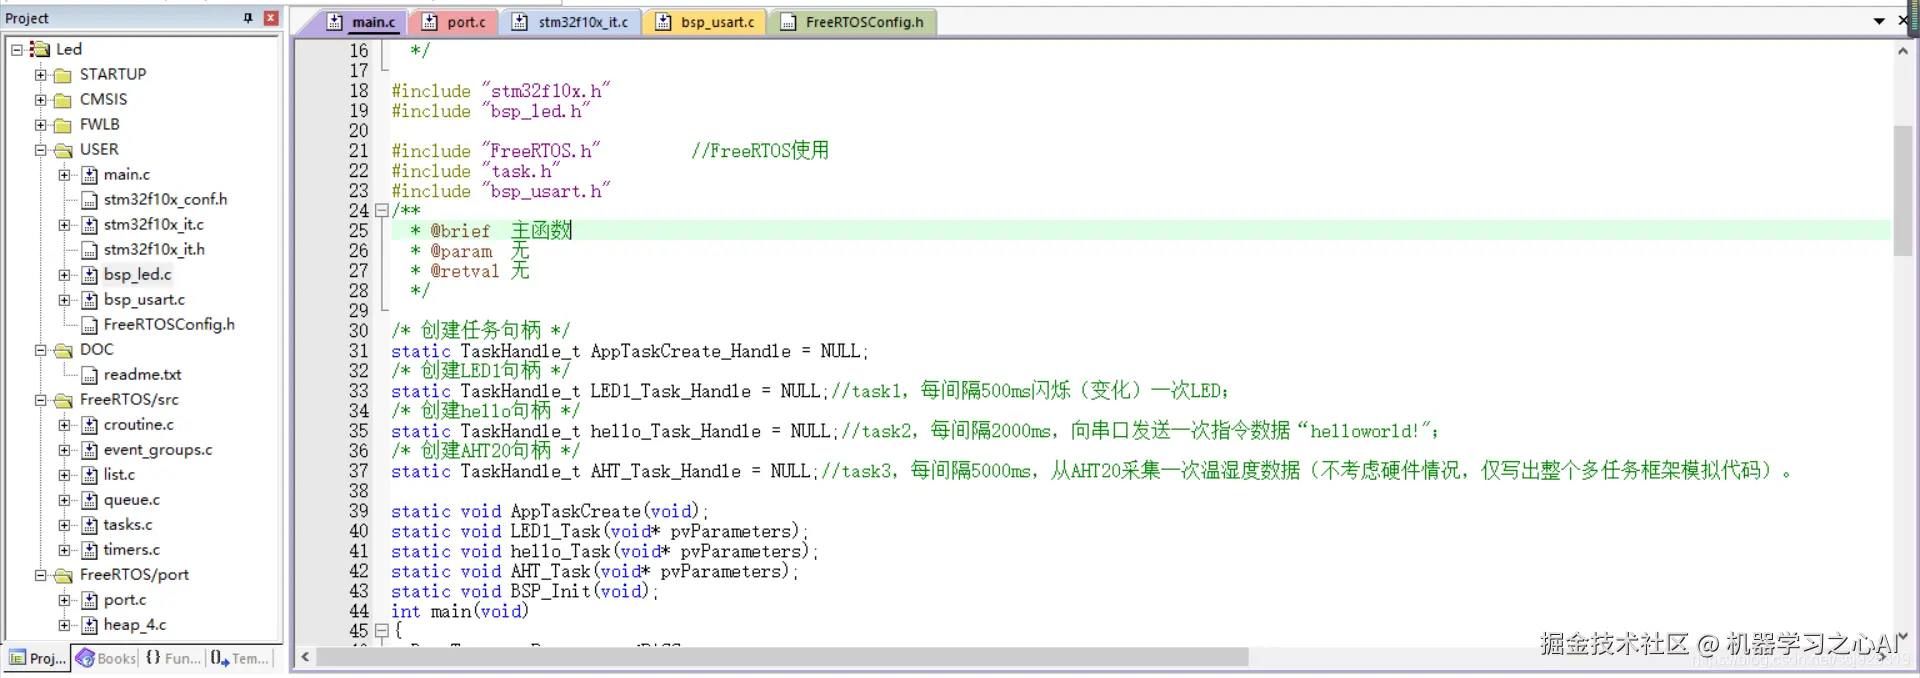Screen dimensions: 1920x678
Task: Expand tasks.c dependencies in tree
Action: (64, 524)
